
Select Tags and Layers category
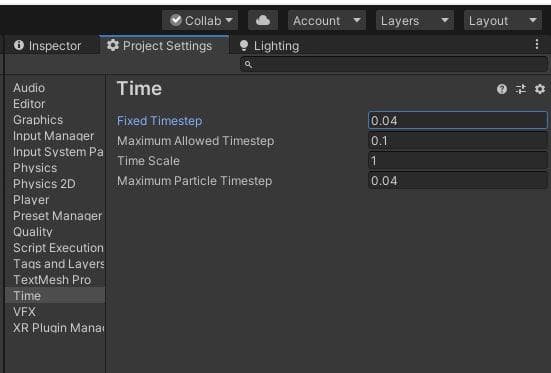pos(55,264)
